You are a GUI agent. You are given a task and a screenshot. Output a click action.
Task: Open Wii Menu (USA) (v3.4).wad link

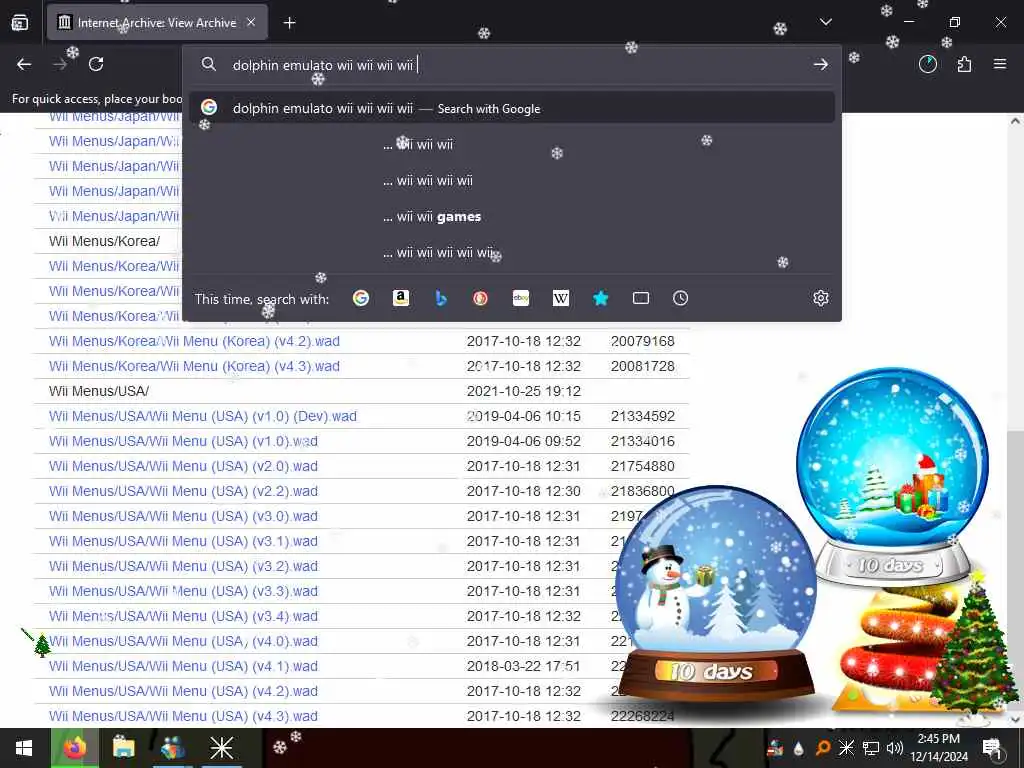click(183, 616)
